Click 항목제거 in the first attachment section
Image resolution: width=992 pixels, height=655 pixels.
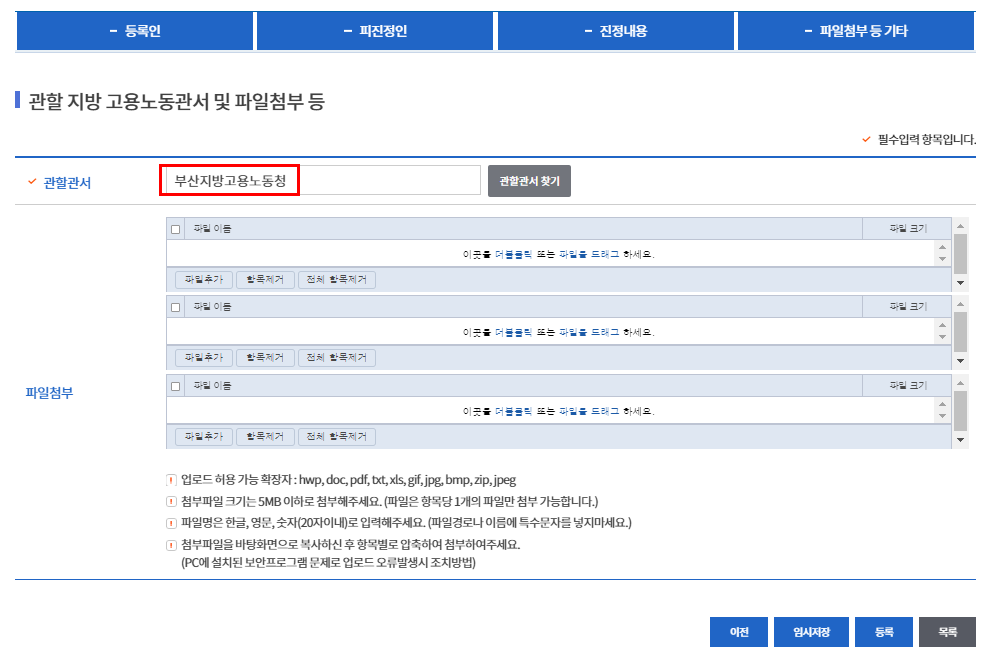266,278
